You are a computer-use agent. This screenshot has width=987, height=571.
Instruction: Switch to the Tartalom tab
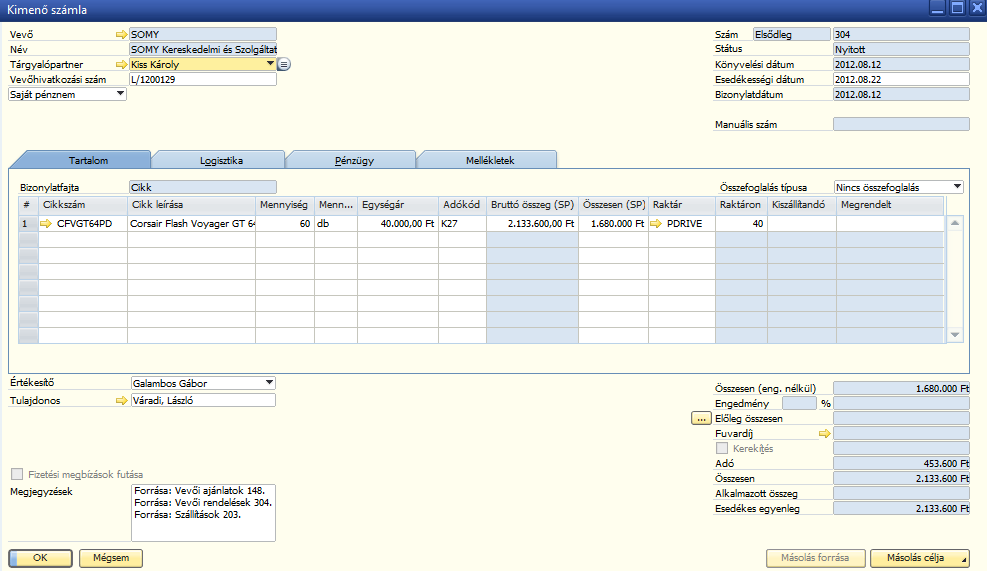point(88,161)
